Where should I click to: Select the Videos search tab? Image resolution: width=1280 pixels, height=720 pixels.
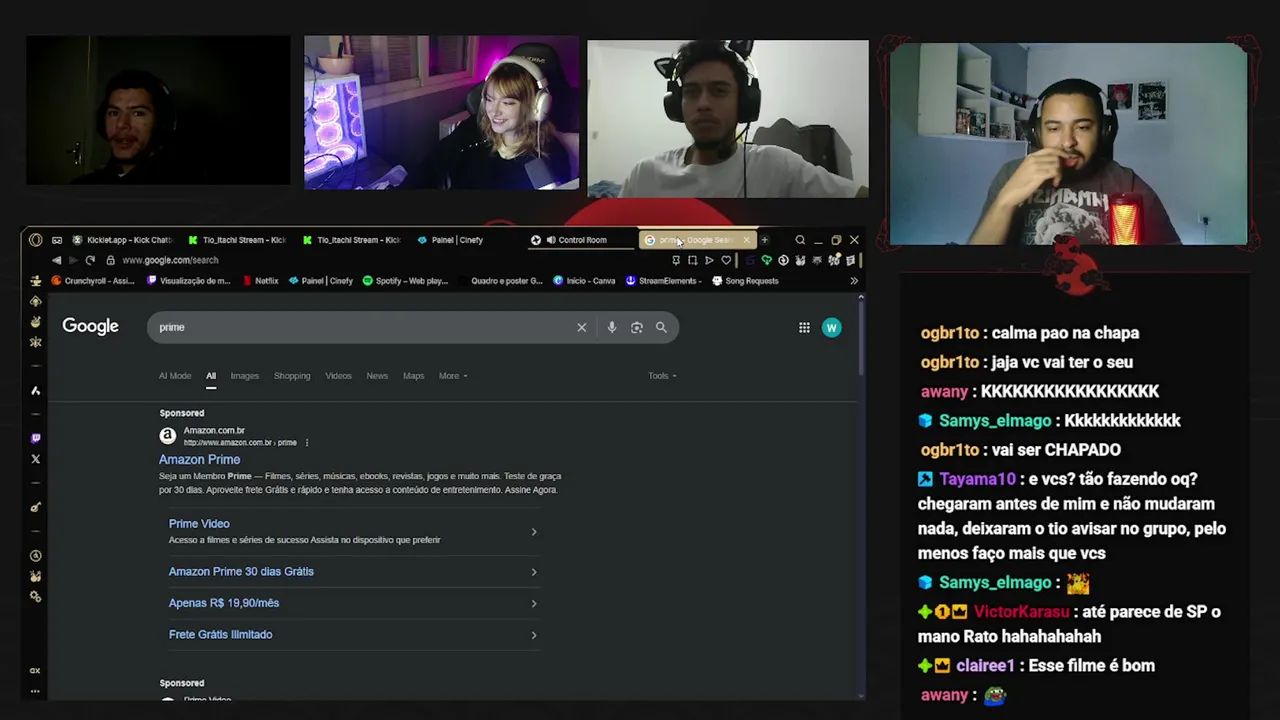coord(338,376)
